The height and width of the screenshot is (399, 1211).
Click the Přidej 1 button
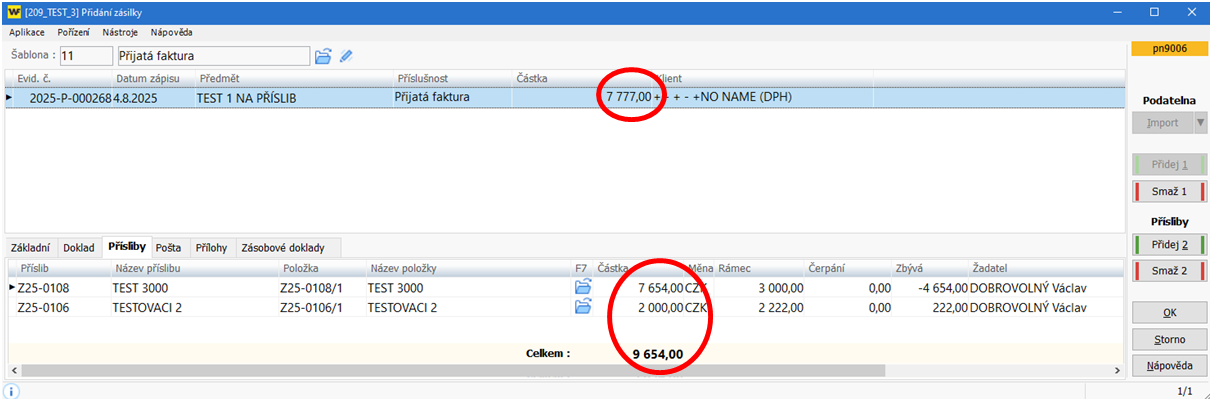1170,164
